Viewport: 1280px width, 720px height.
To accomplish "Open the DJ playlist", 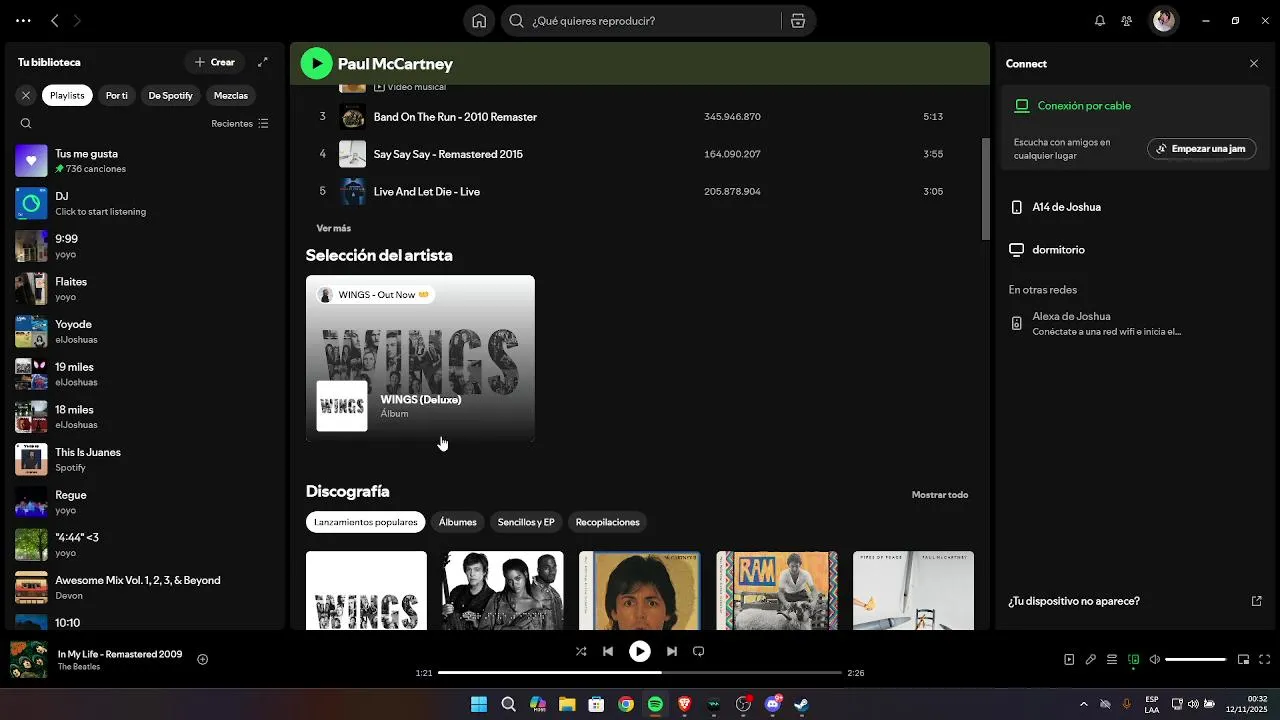I will coord(145,203).
